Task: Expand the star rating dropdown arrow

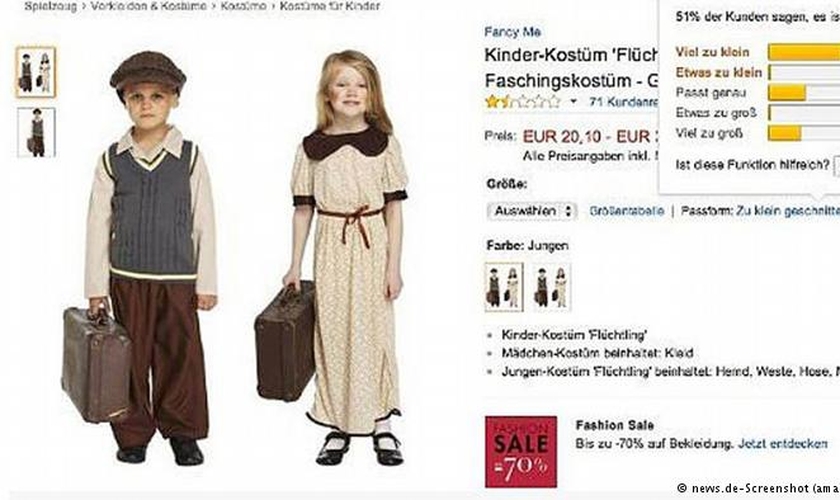Action: [x=573, y=101]
